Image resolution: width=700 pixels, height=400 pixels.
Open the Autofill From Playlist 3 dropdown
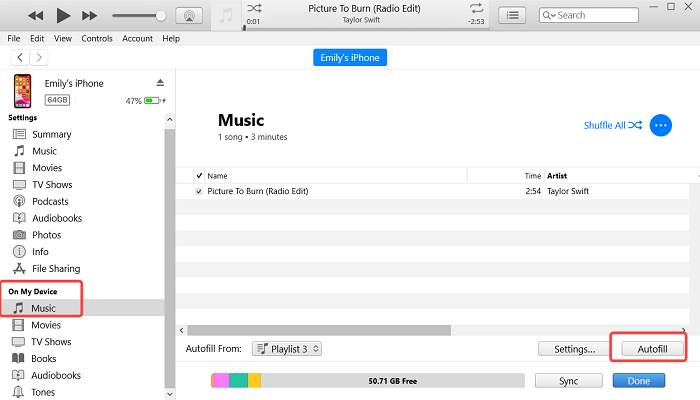pyautogui.click(x=287, y=349)
